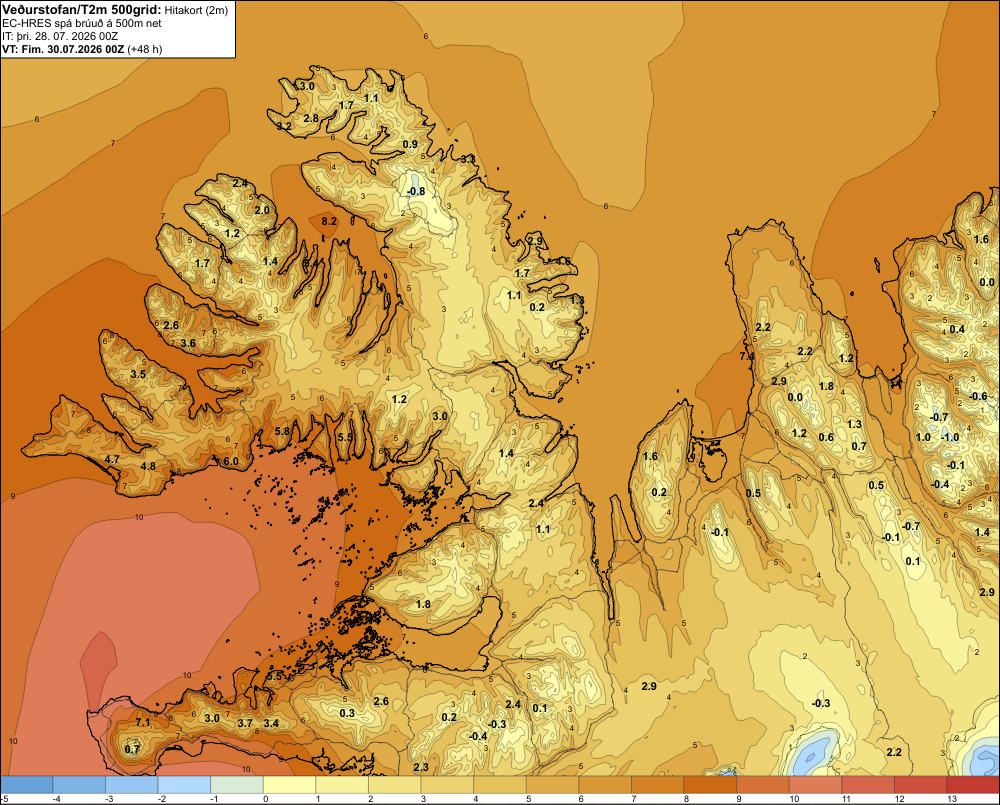Click the 2.3 temperature label
This screenshot has height=805, width=1000.
pos(421,767)
